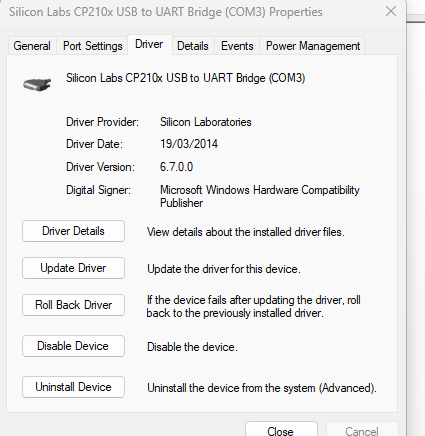The image size is (425, 436).
Task: Switch to Power Management tab
Action: click(x=313, y=46)
